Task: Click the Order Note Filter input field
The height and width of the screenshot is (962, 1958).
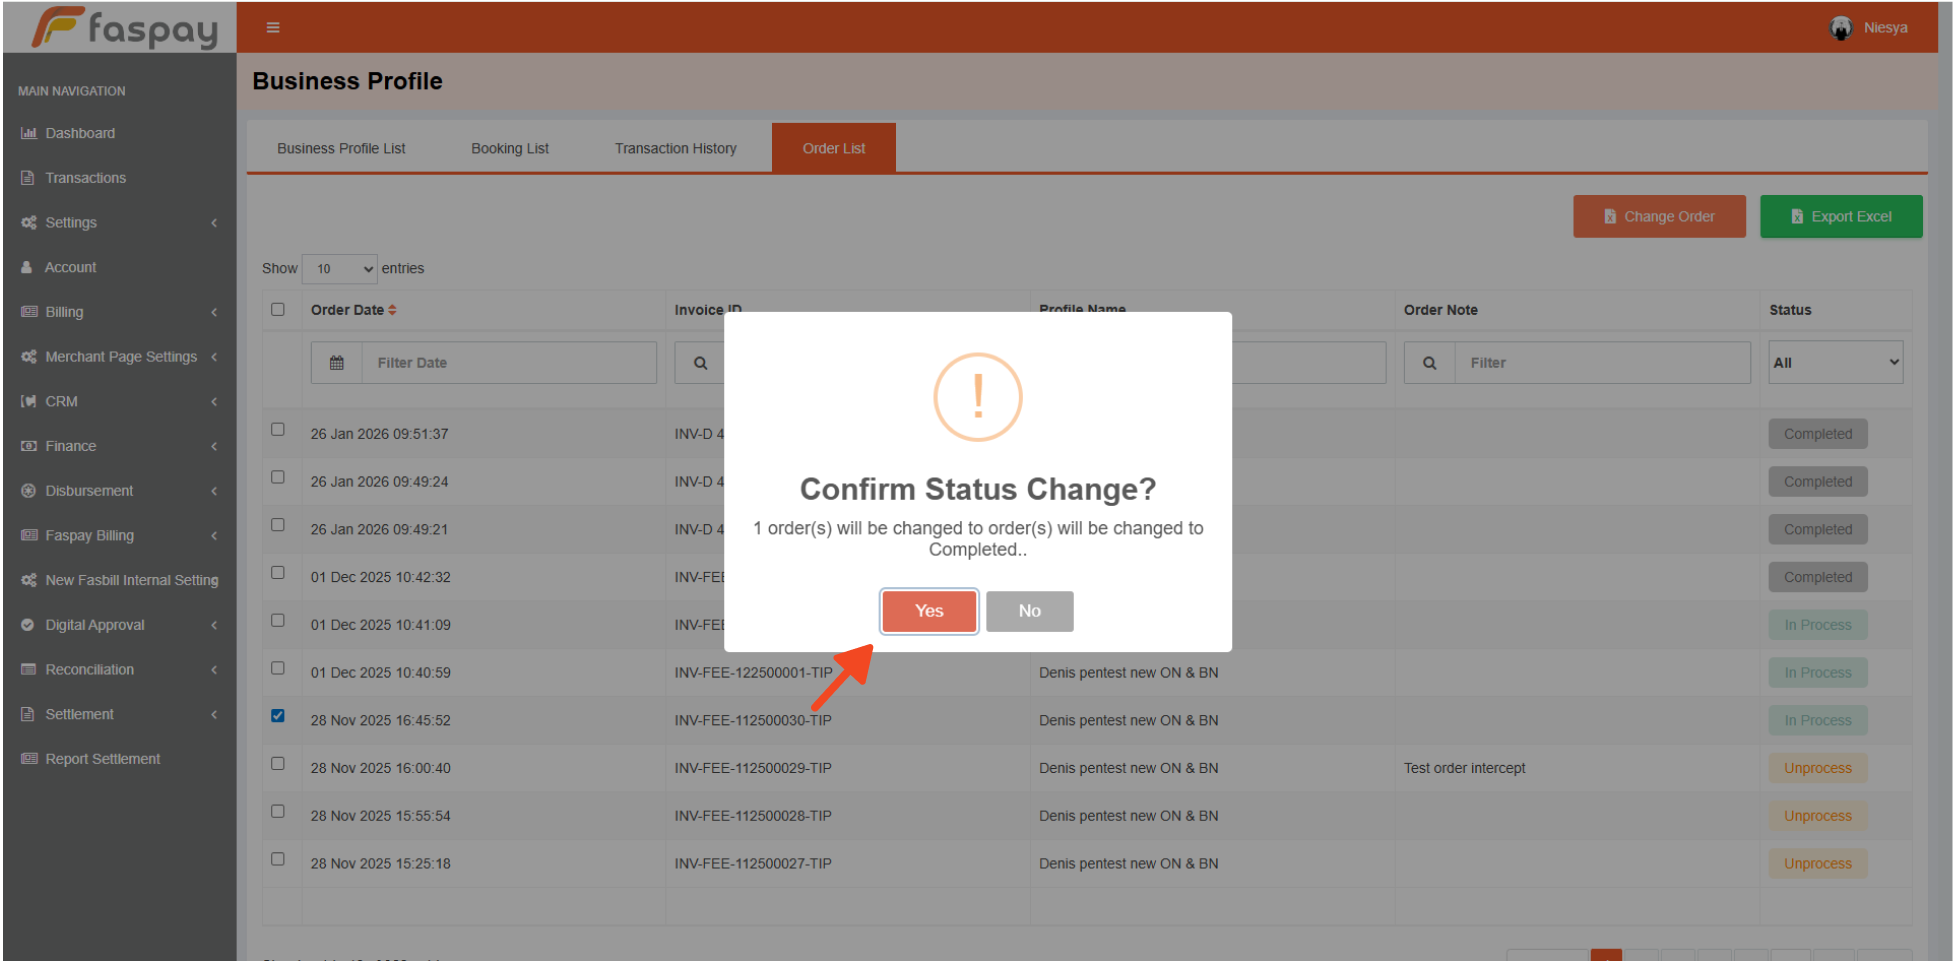Action: pos(1601,363)
